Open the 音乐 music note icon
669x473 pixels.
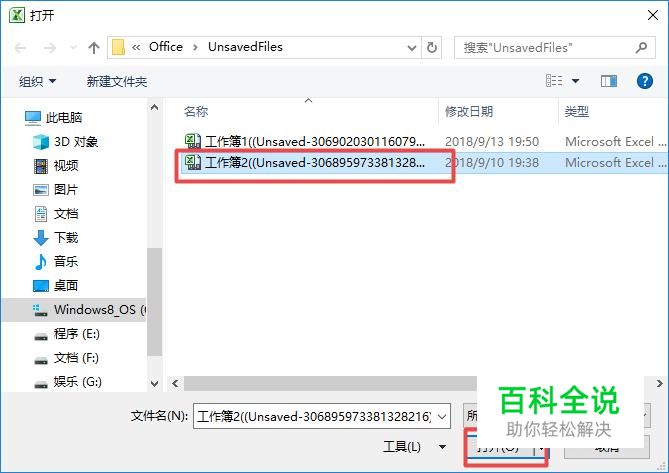click(x=41, y=261)
